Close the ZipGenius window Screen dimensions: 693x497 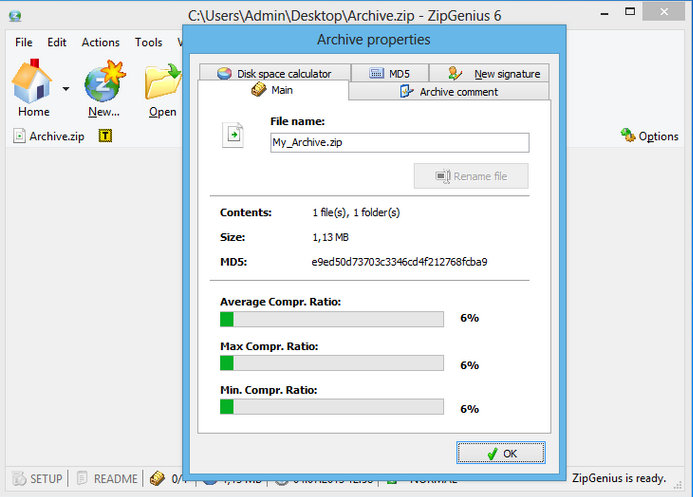click(x=664, y=12)
